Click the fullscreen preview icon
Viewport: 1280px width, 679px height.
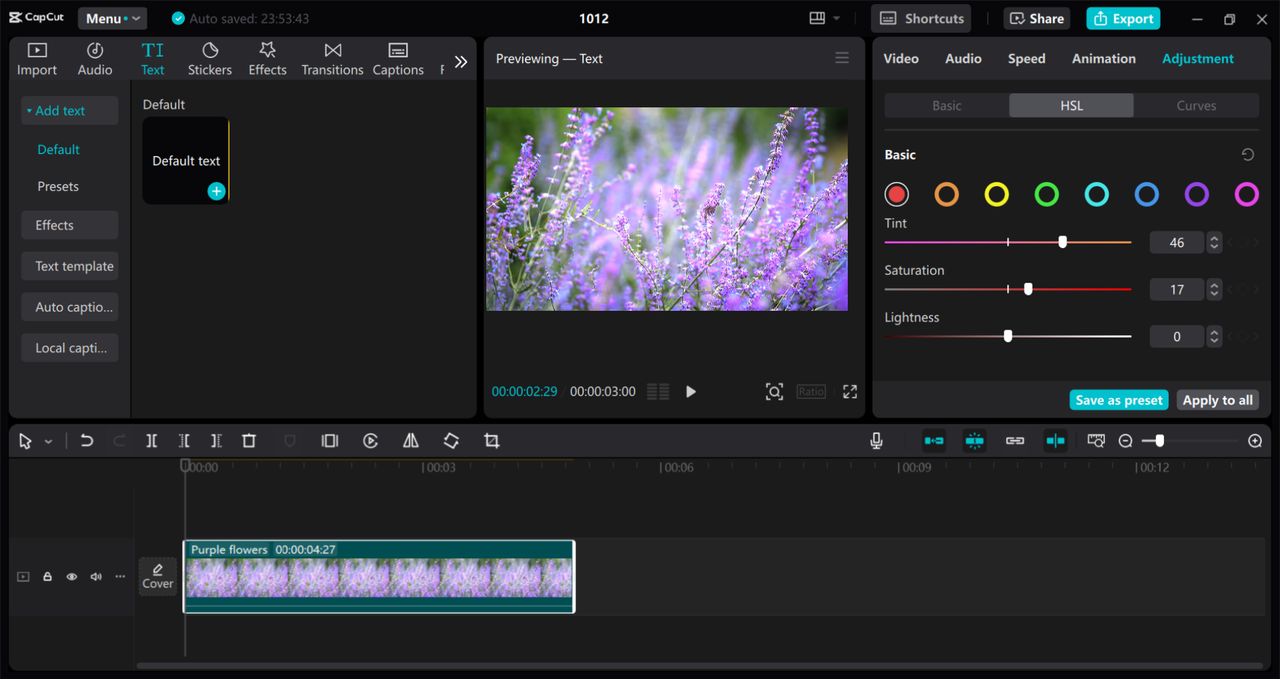(x=850, y=392)
